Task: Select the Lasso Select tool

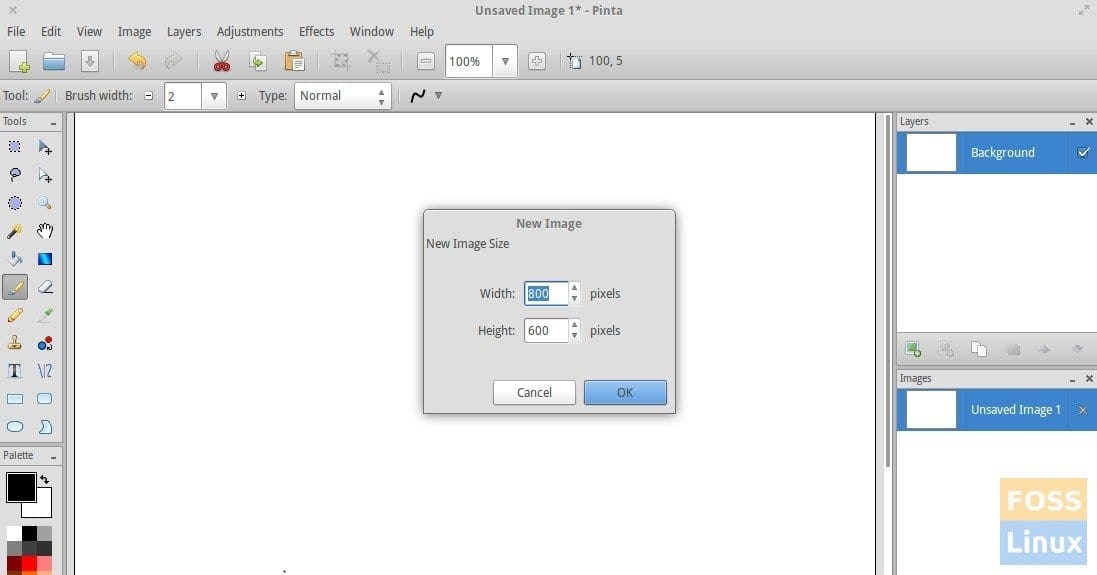Action: (x=15, y=175)
